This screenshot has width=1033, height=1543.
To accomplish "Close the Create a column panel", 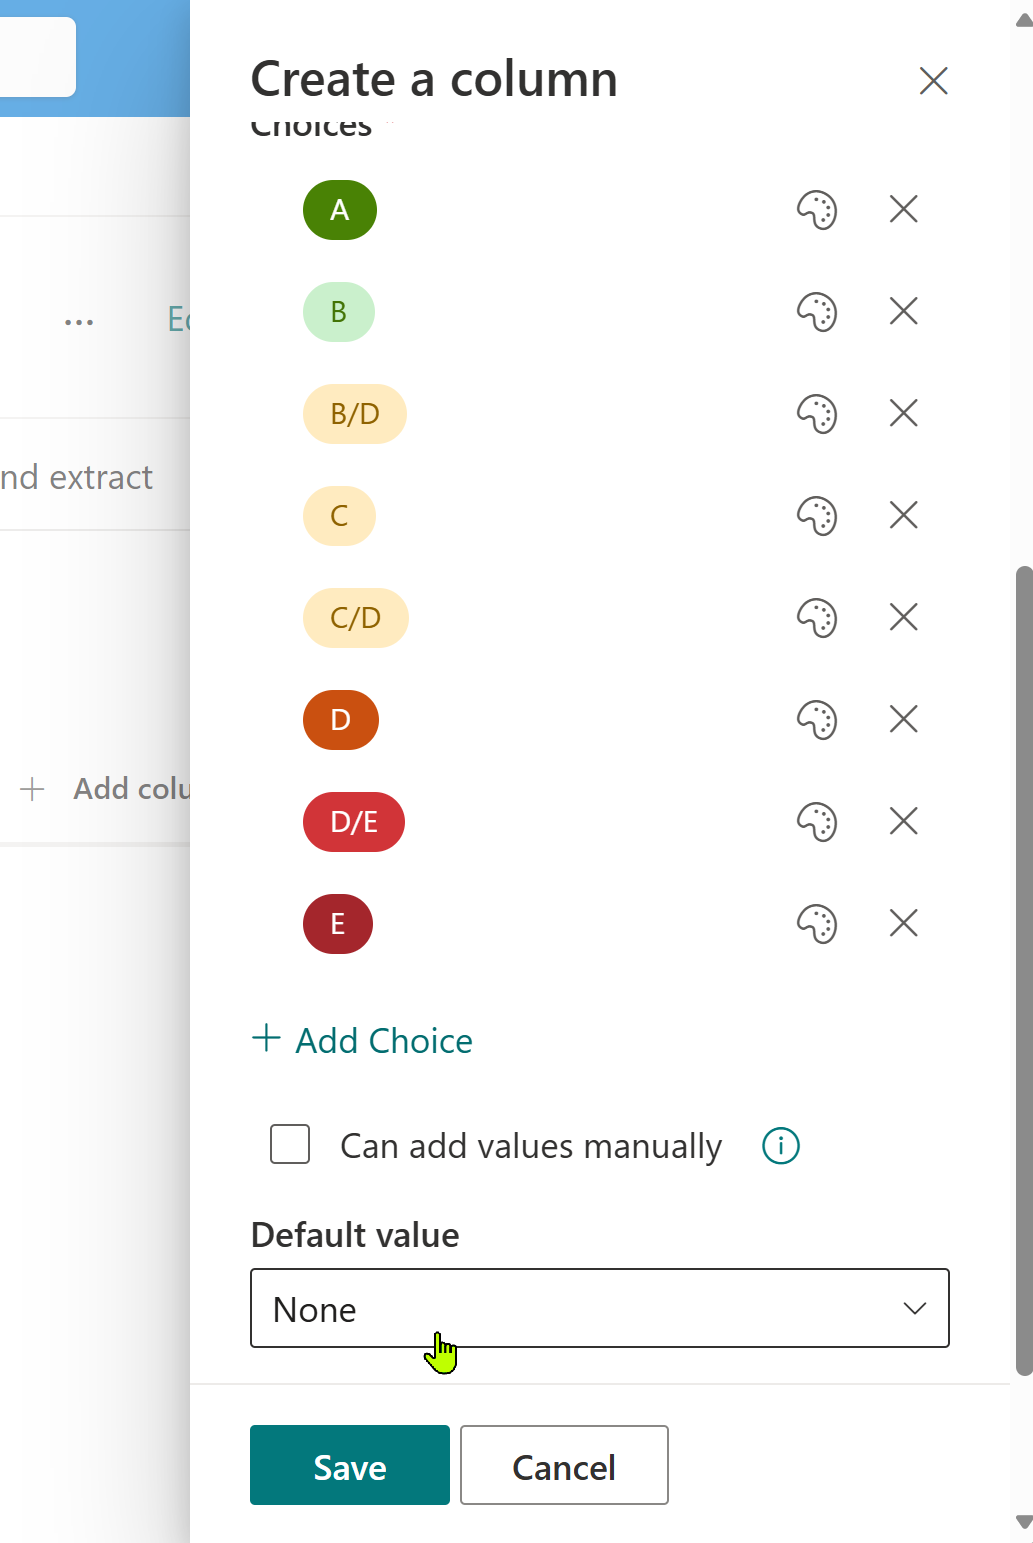I will pos(933,81).
